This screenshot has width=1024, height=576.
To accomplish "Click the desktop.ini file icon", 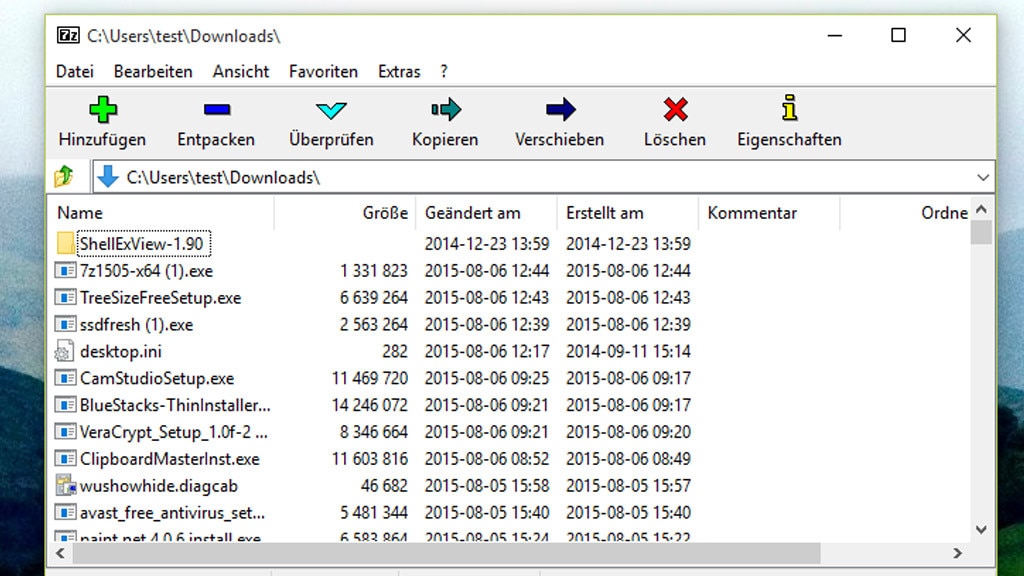I will pyautogui.click(x=64, y=351).
